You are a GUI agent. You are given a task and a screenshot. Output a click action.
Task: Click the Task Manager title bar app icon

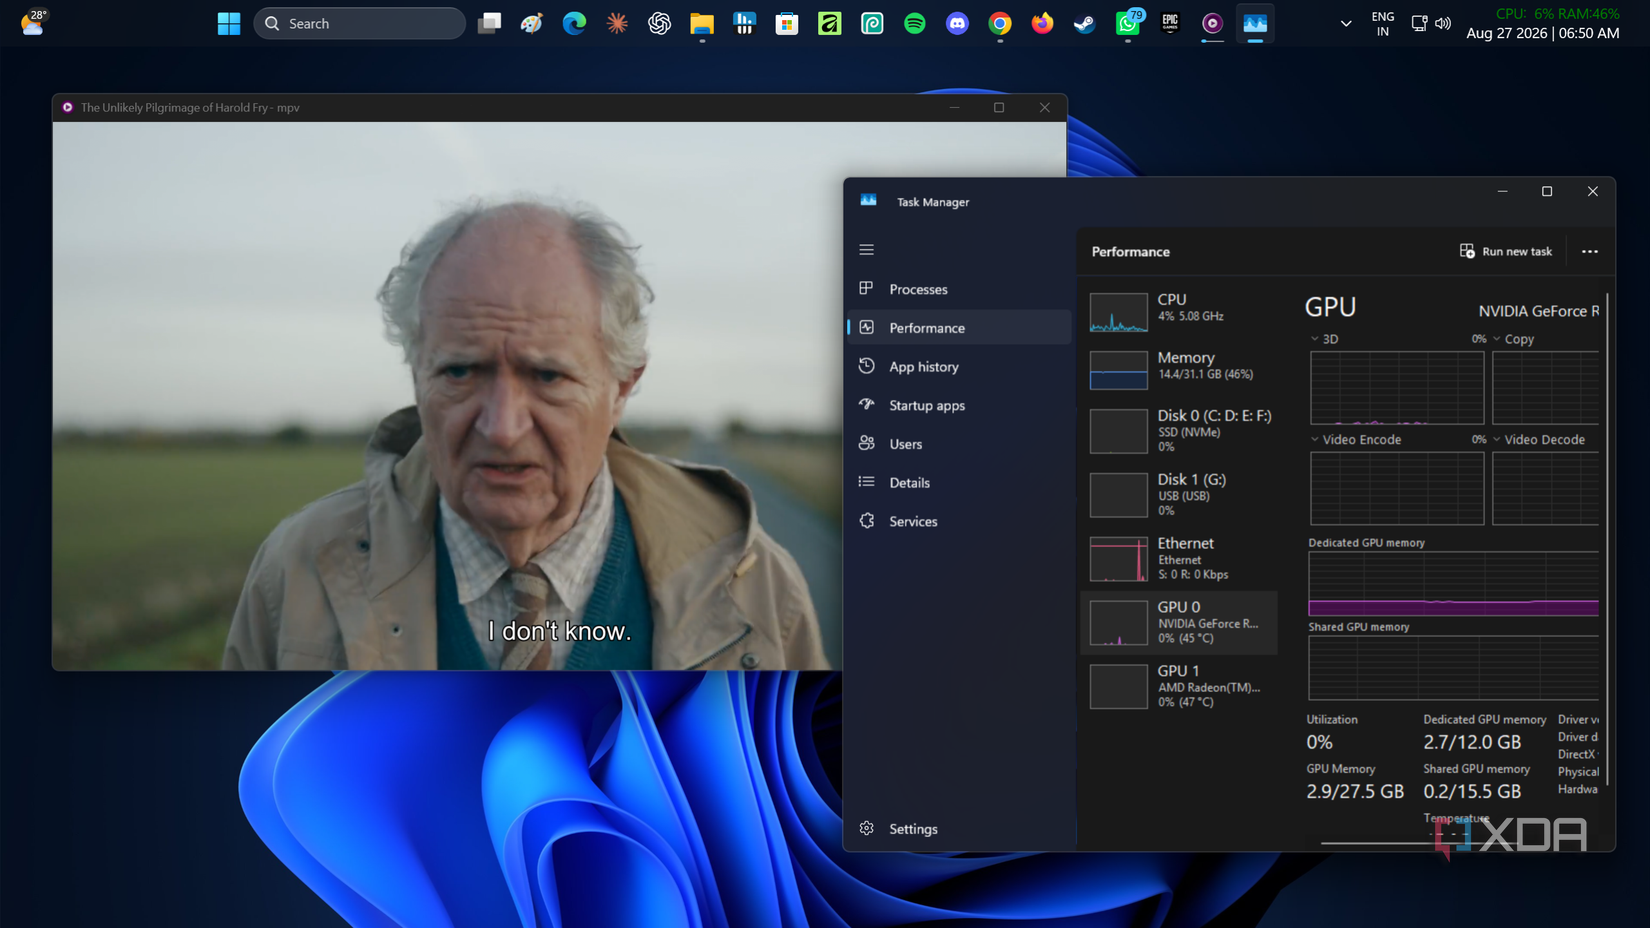pos(868,201)
